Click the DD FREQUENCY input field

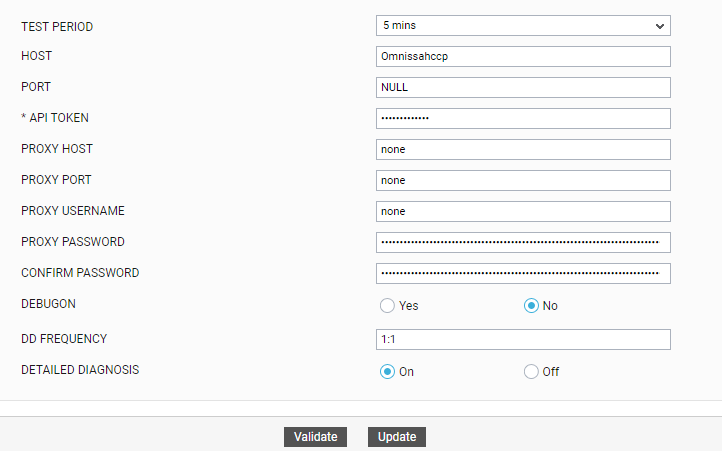tap(522, 340)
